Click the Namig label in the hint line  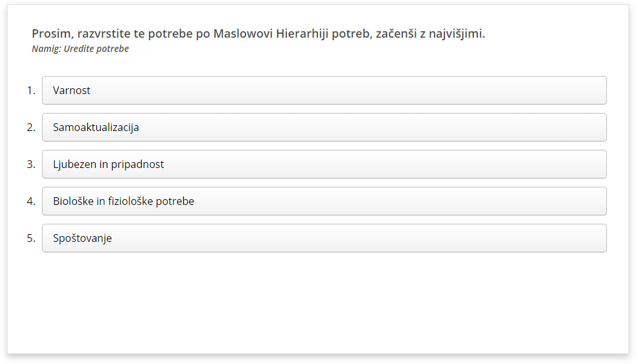(x=46, y=49)
